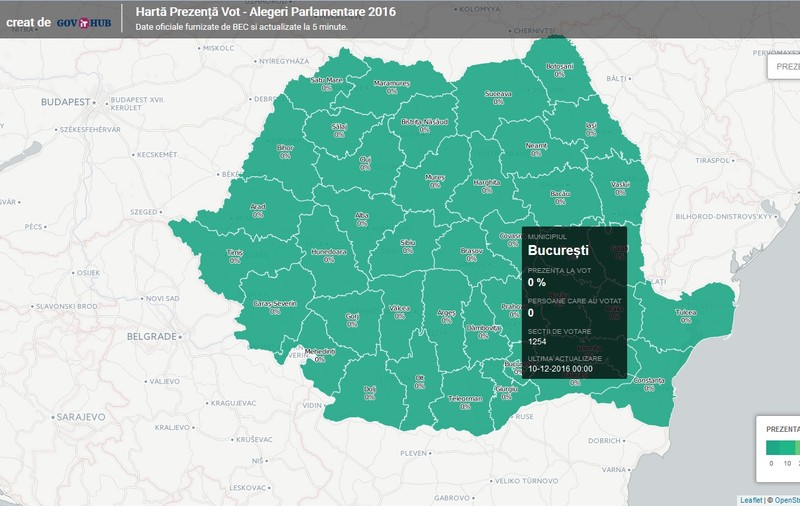Select the Teleorman county region
This screenshot has width=800, height=506.
(465, 402)
